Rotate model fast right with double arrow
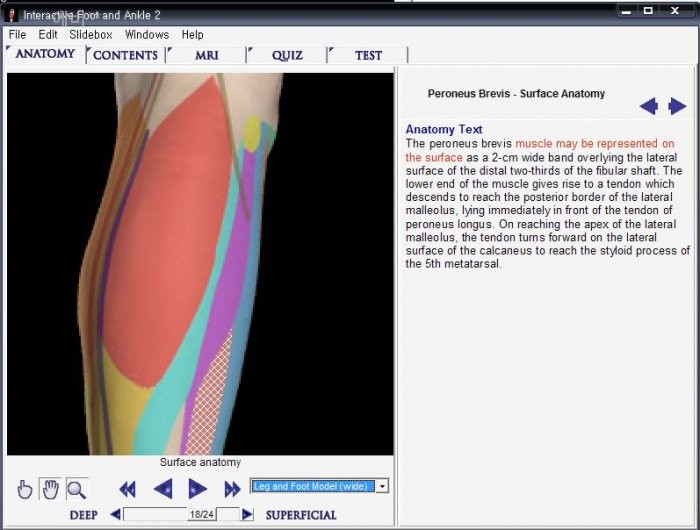Image resolution: width=700 pixels, height=530 pixels. (x=233, y=489)
